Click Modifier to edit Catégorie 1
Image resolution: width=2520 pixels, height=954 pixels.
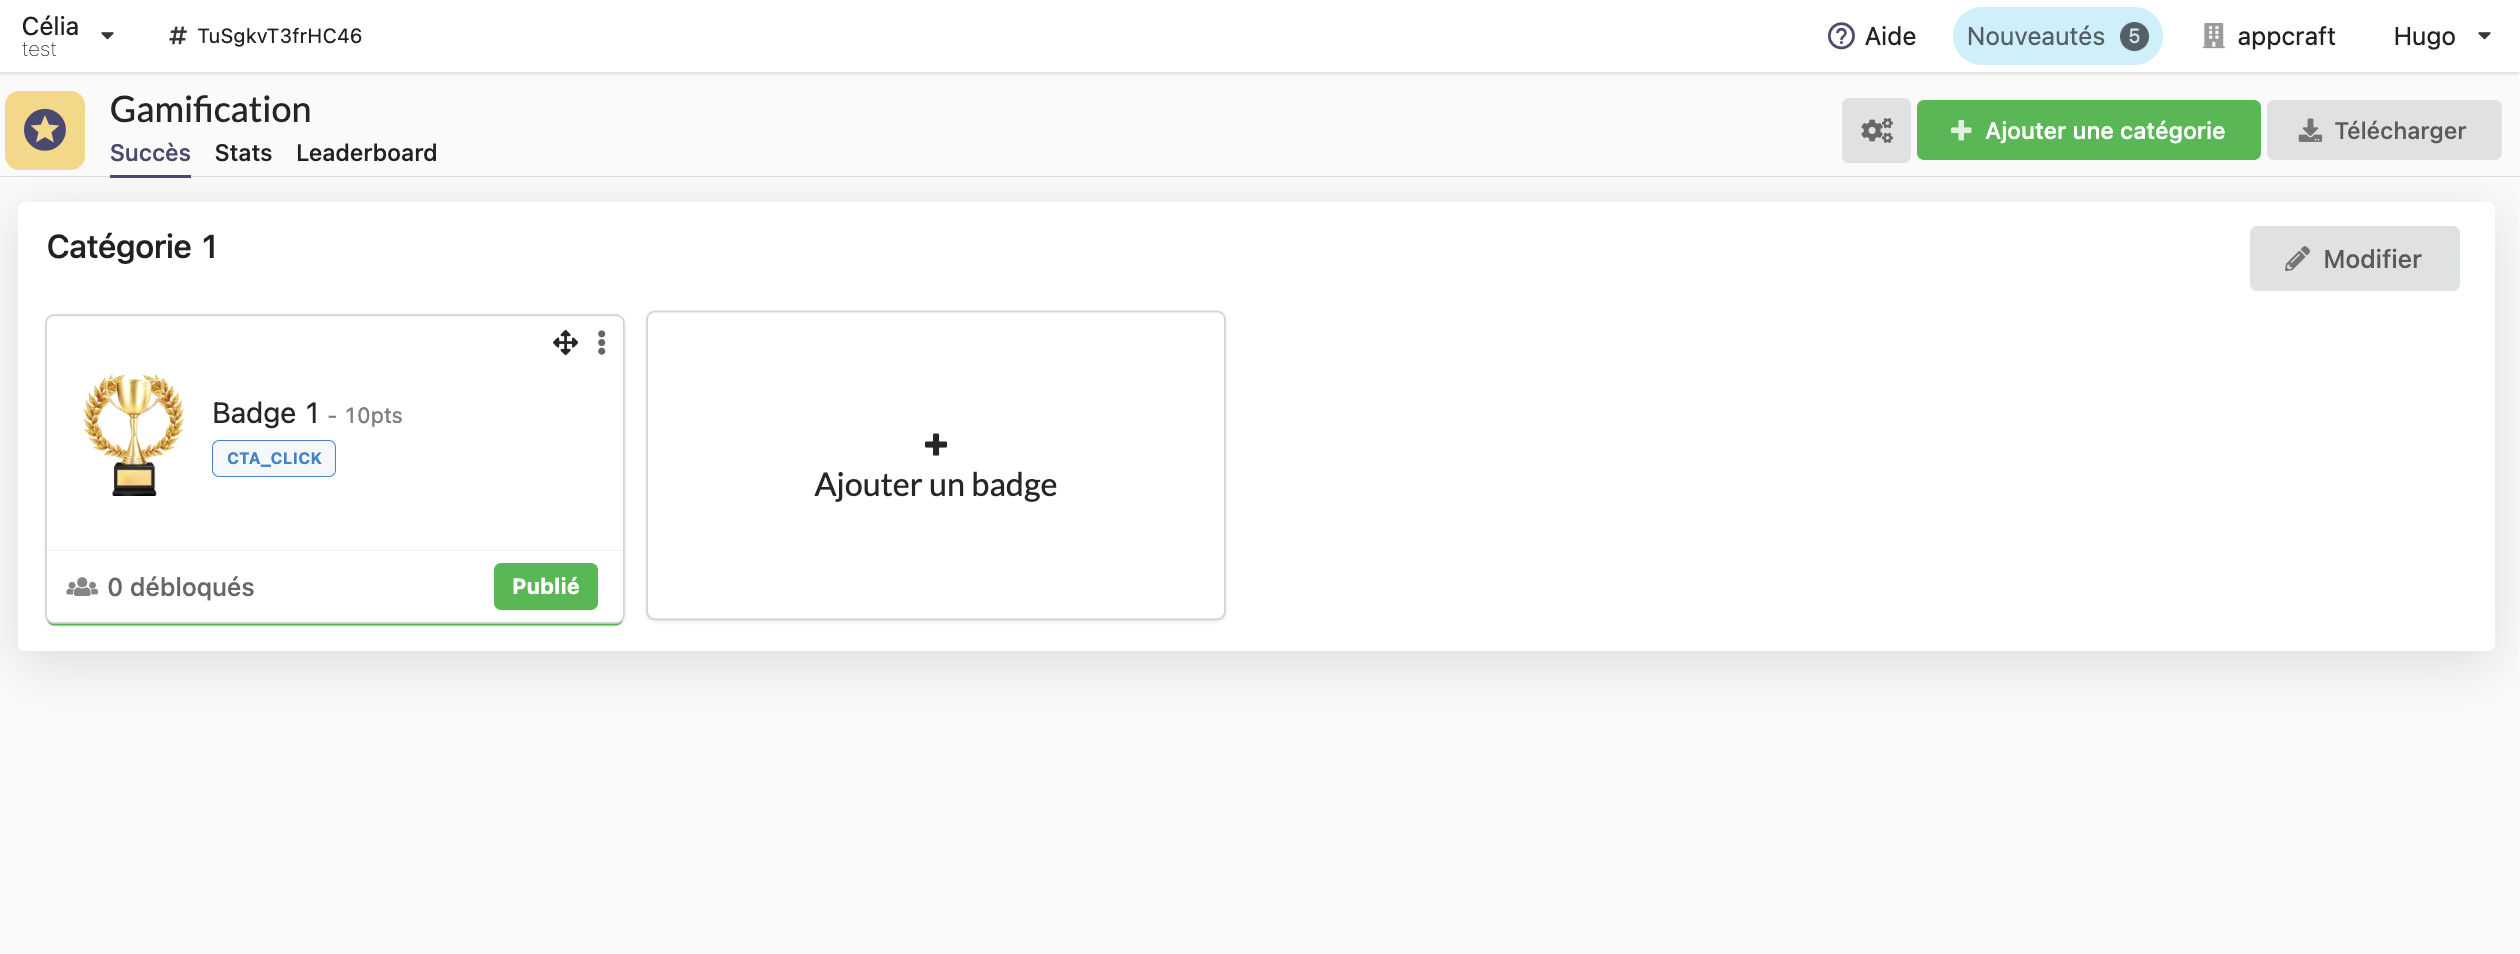tap(2354, 259)
